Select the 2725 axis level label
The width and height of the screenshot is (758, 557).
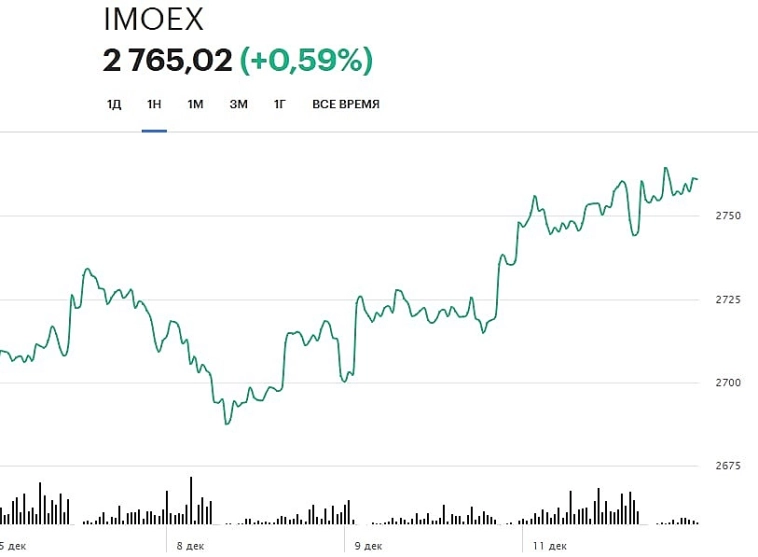727,300
